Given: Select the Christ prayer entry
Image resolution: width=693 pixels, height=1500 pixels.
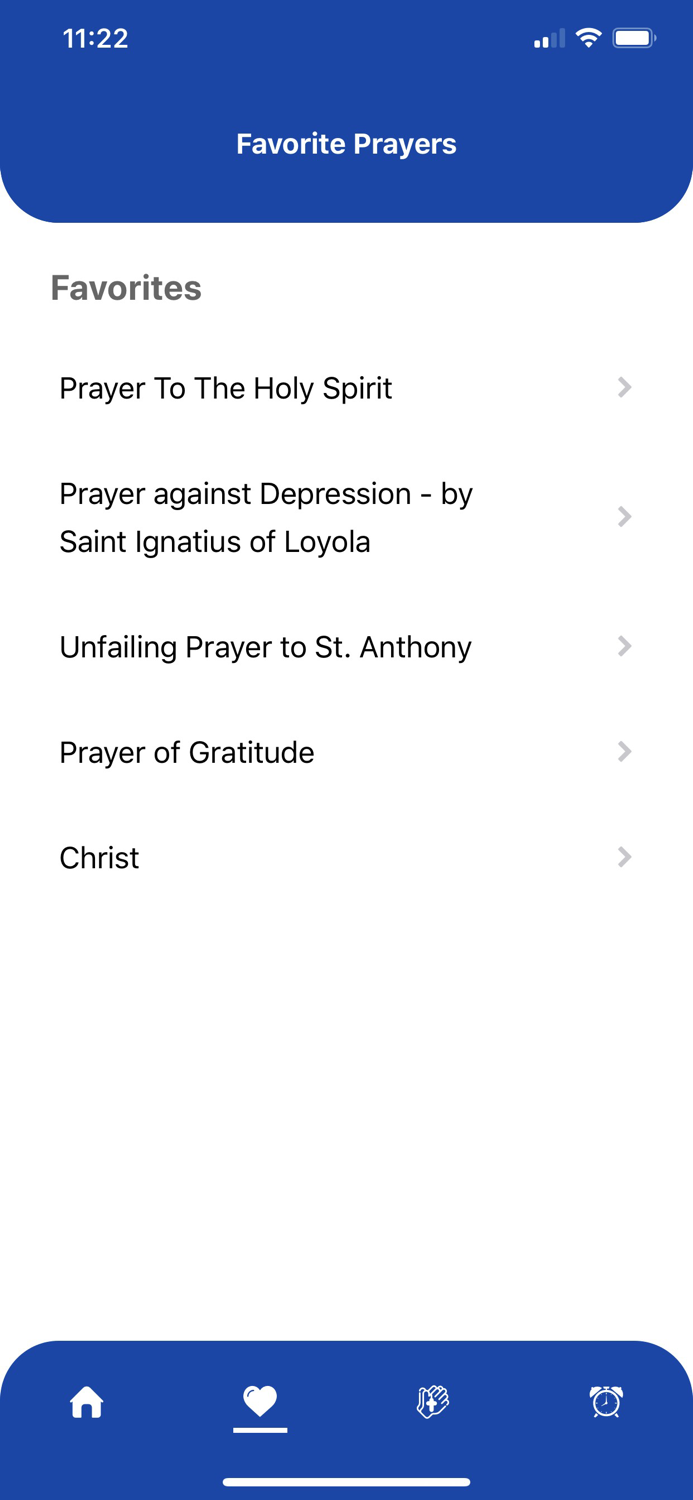Looking at the screenshot, I should tap(99, 857).
